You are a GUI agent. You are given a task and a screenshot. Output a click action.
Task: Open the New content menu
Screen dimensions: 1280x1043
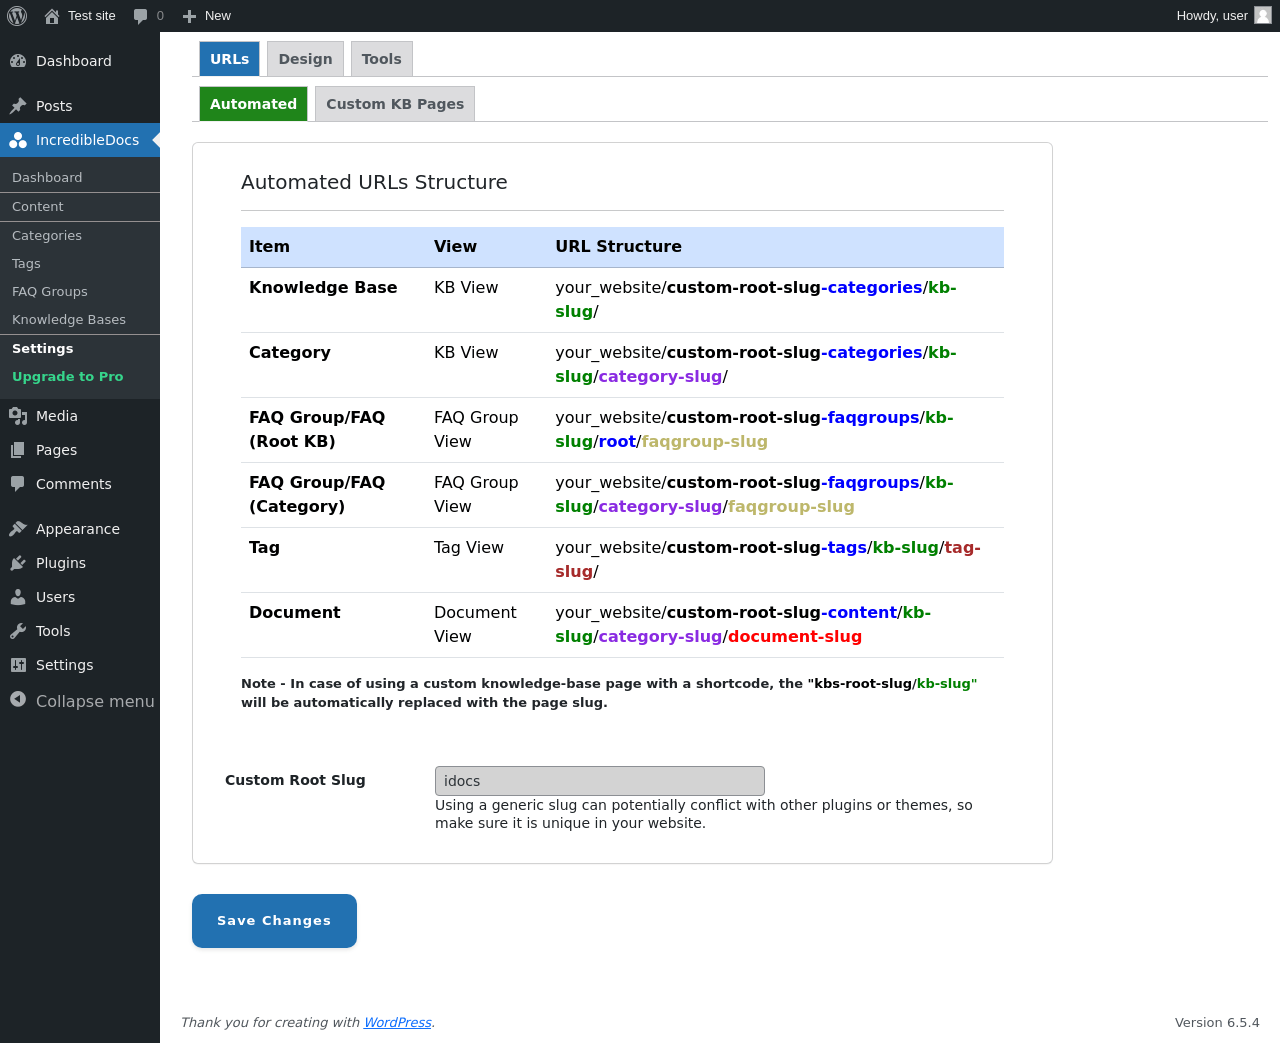[x=218, y=16]
